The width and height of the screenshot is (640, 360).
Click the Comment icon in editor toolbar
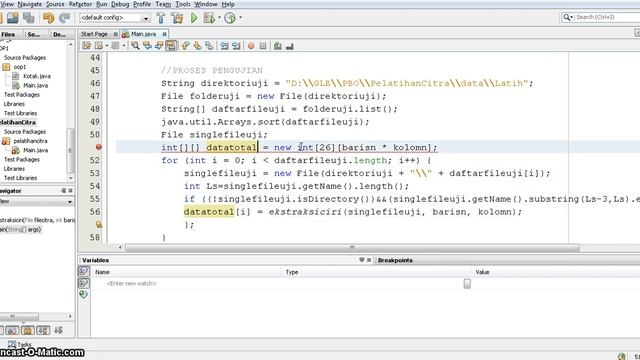pyautogui.click(x=278, y=46)
